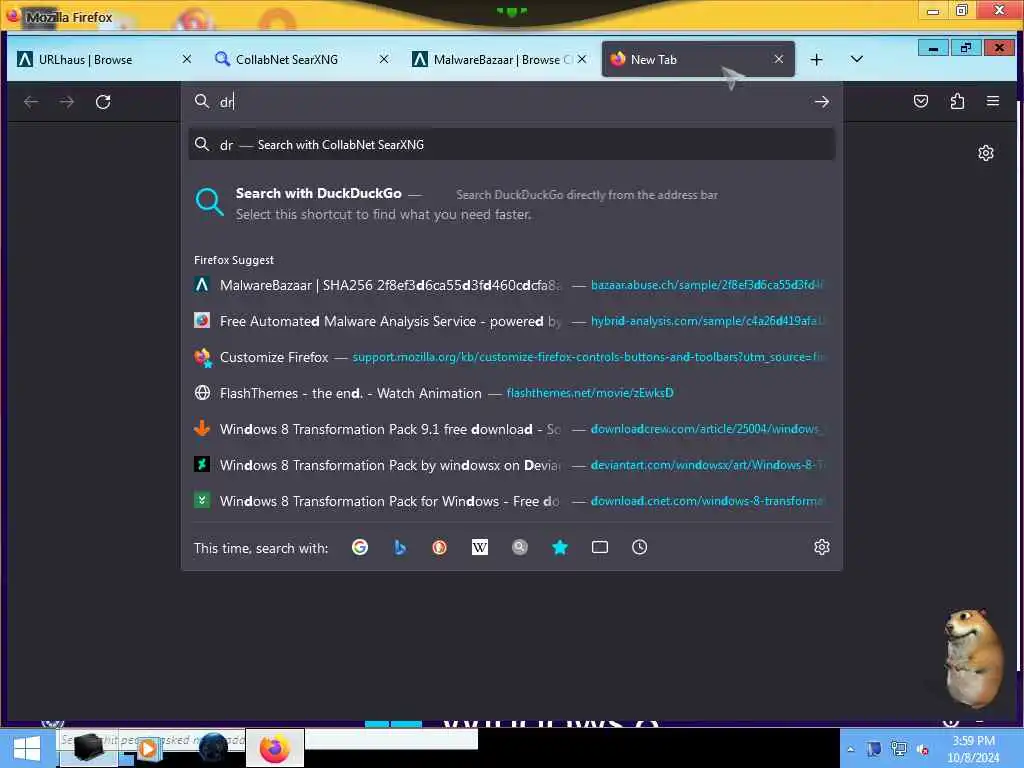Screen dimensions: 1024x768
Task: Open Firefox from the taskbar
Action: click(275, 748)
